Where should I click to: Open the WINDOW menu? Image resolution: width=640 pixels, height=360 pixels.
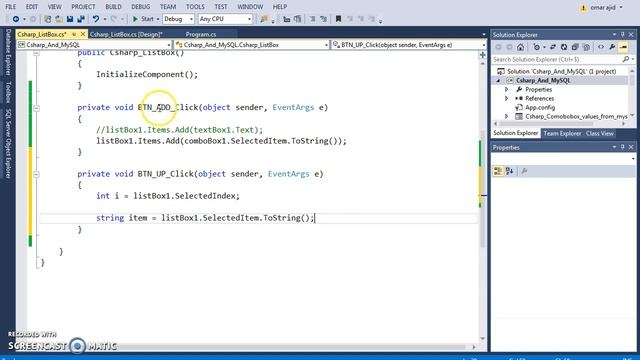coord(250,7)
